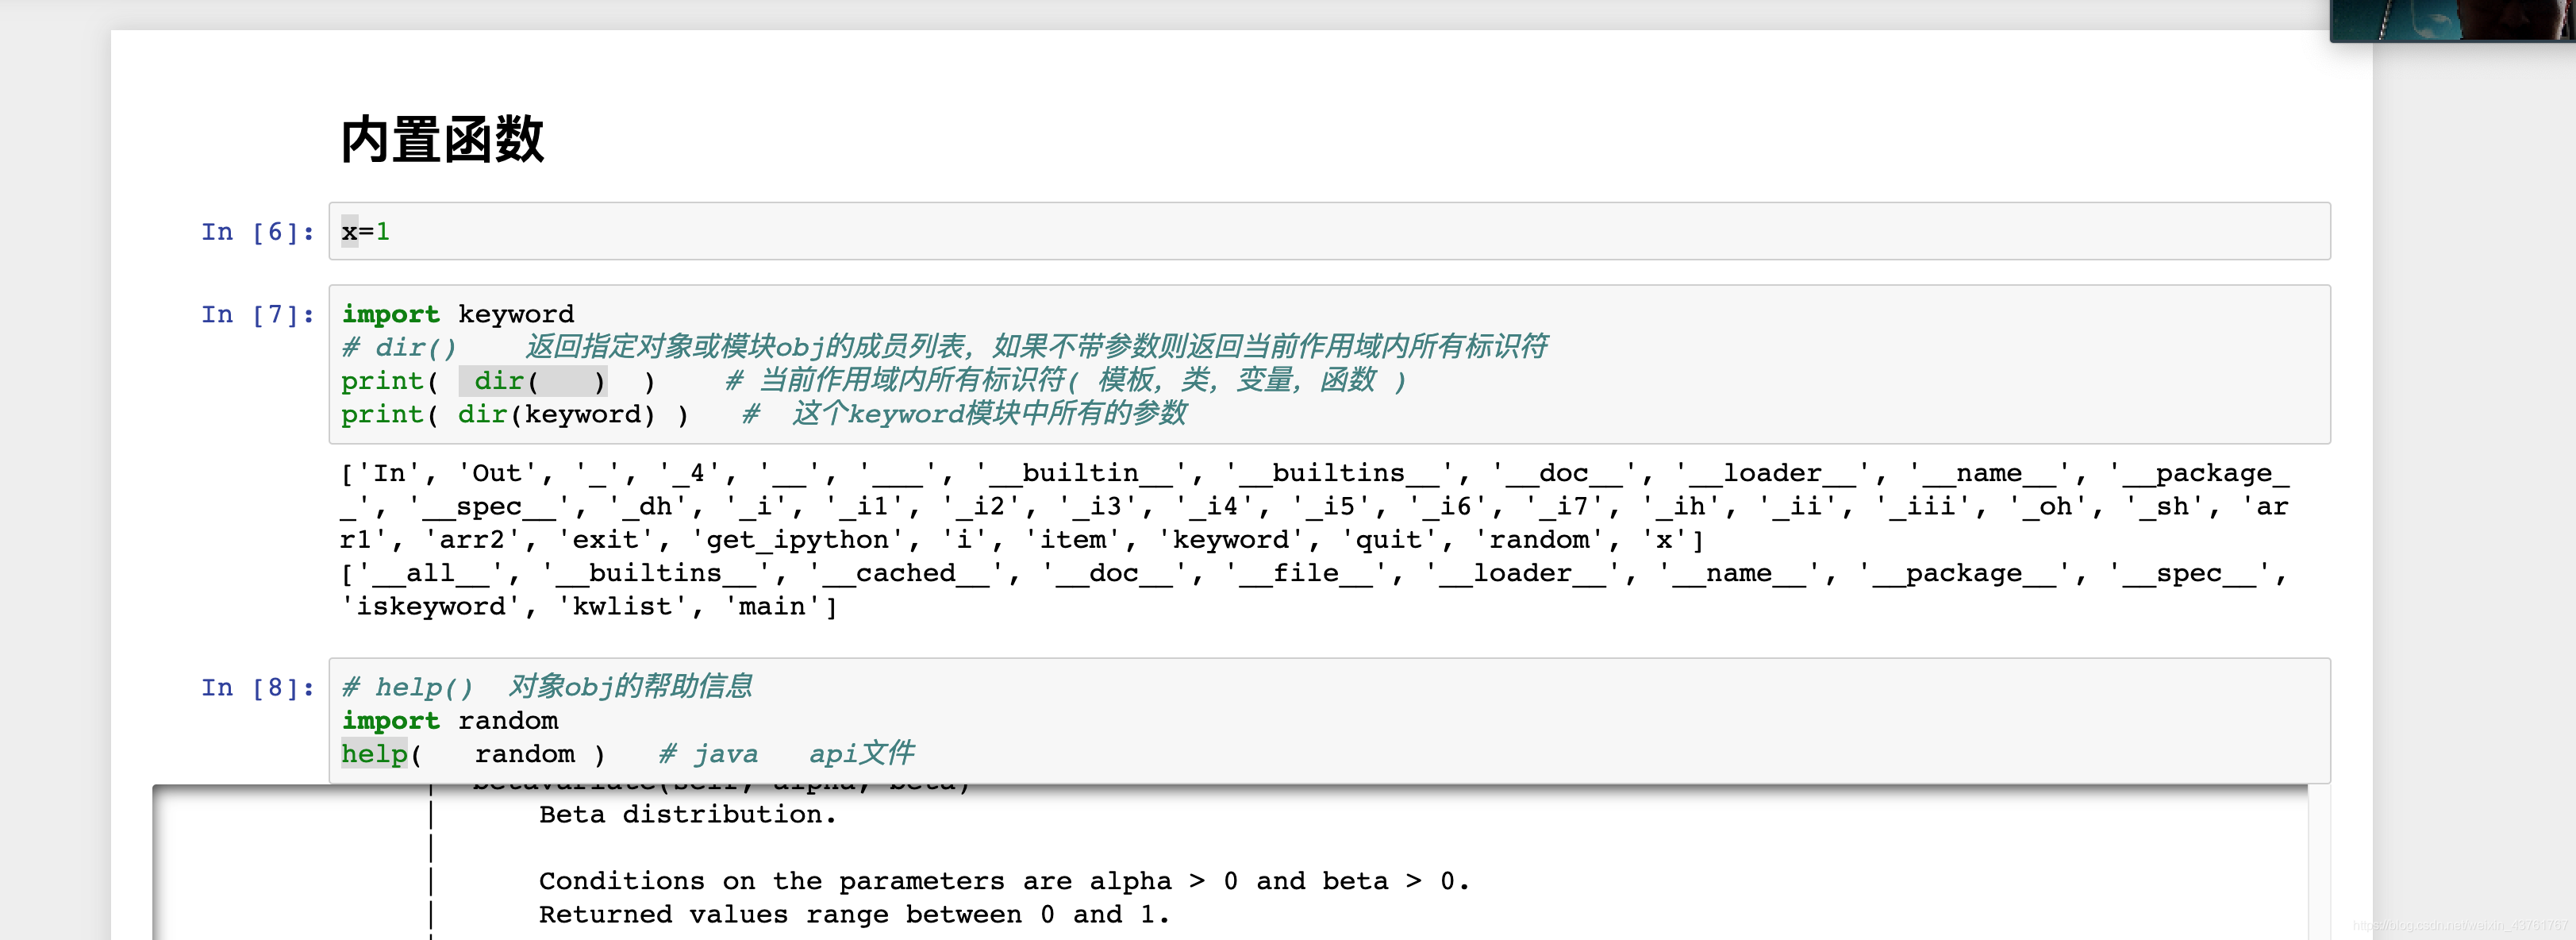Viewport: 2576px width, 940px height.
Task: Click the 'Beta distribution.' output line
Action: [687, 814]
